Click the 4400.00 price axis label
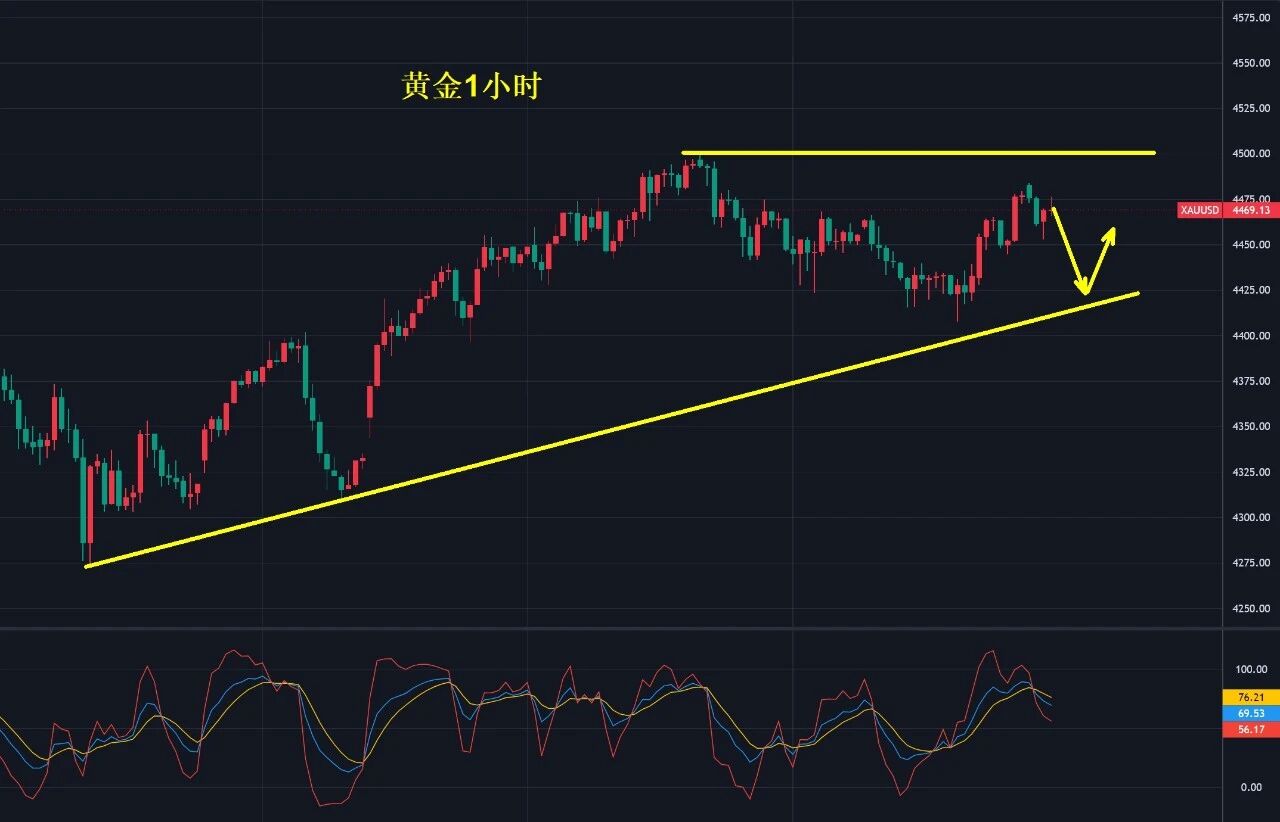1280x822 pixels. [x=1251, y=336]
